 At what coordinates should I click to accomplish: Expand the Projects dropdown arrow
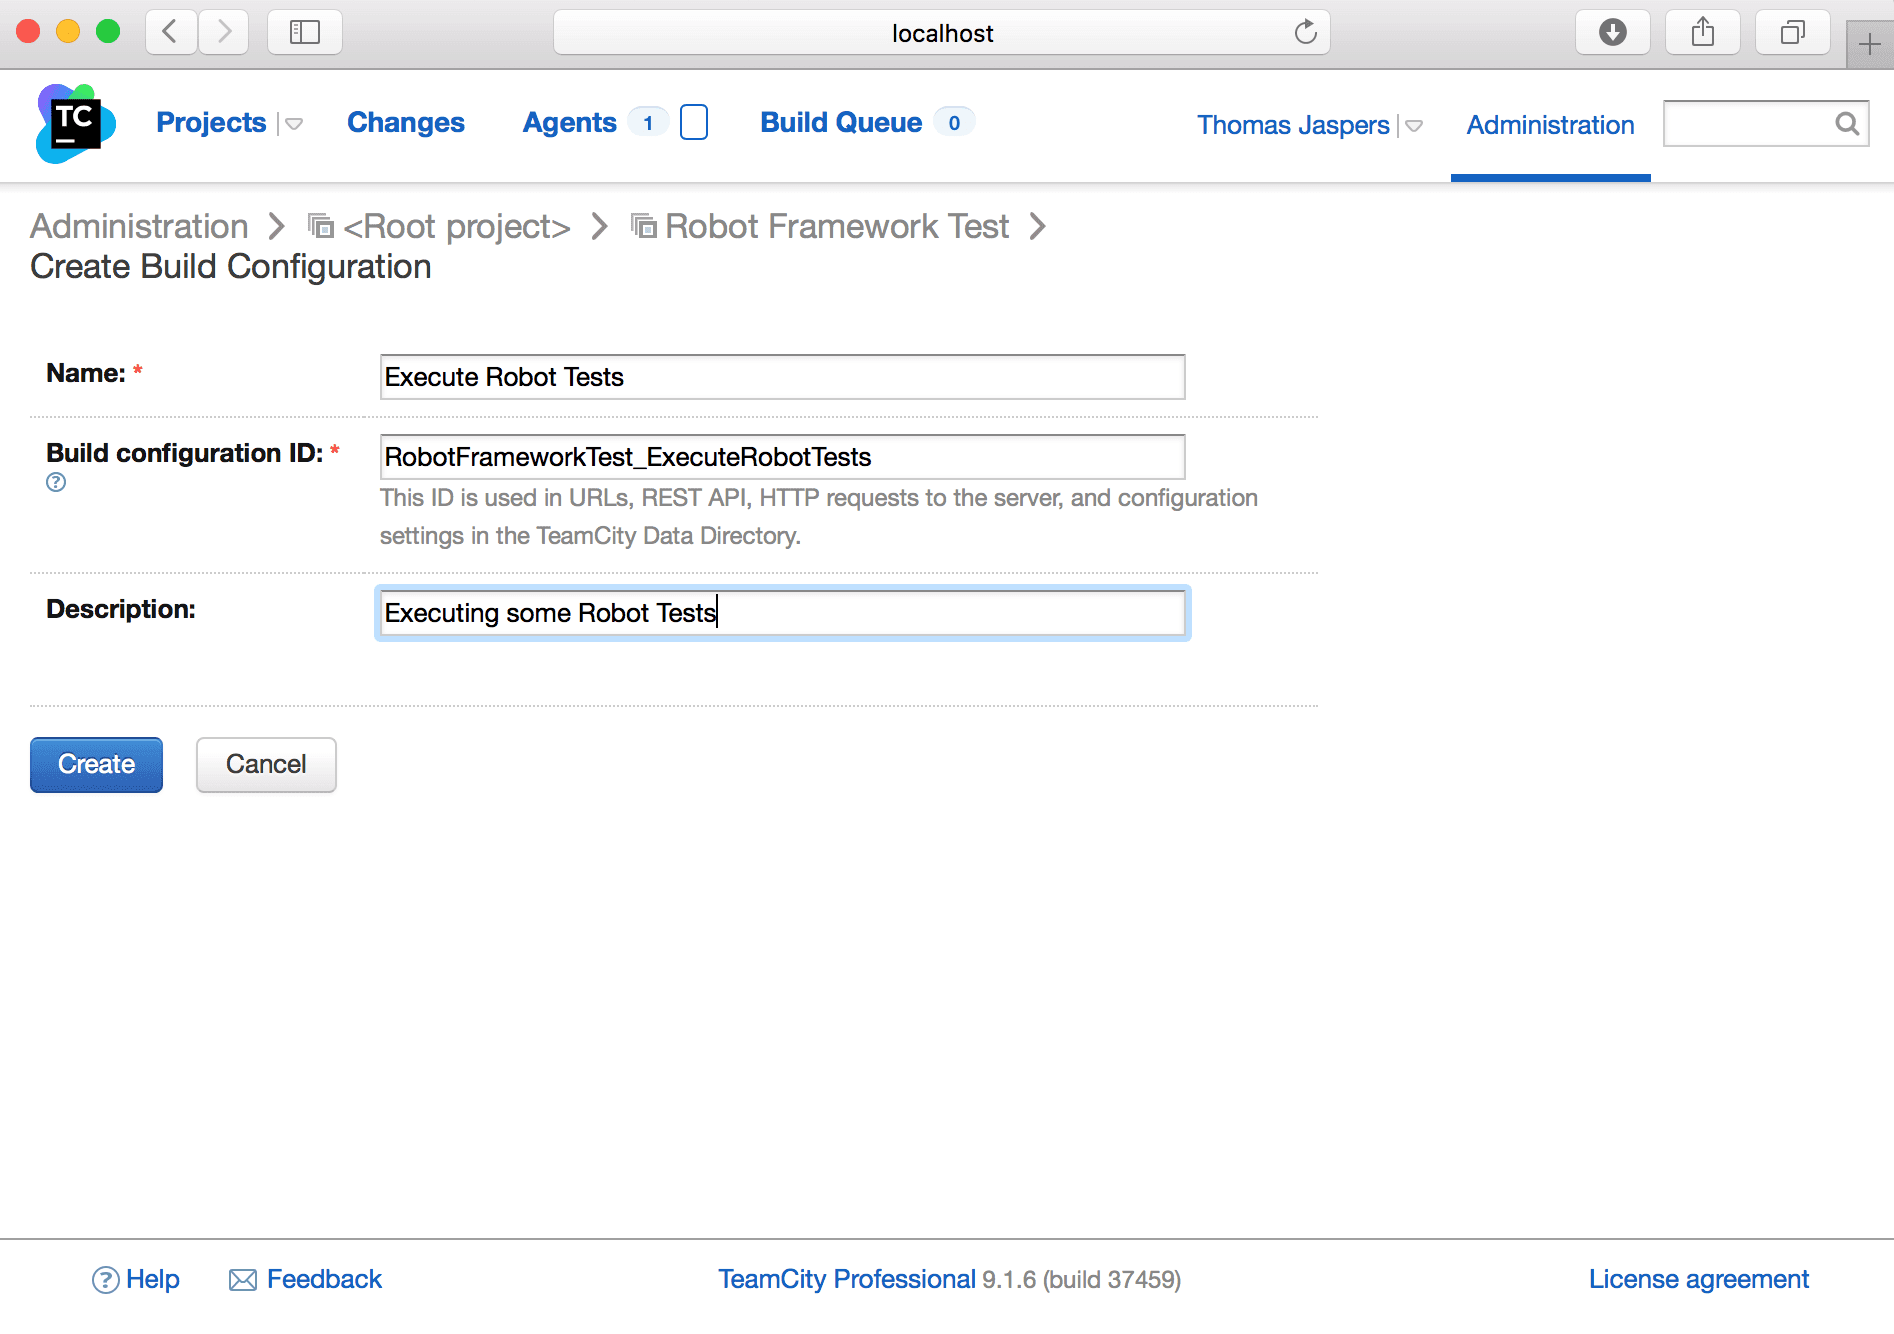pyautogui.click(x=294, y=124)
